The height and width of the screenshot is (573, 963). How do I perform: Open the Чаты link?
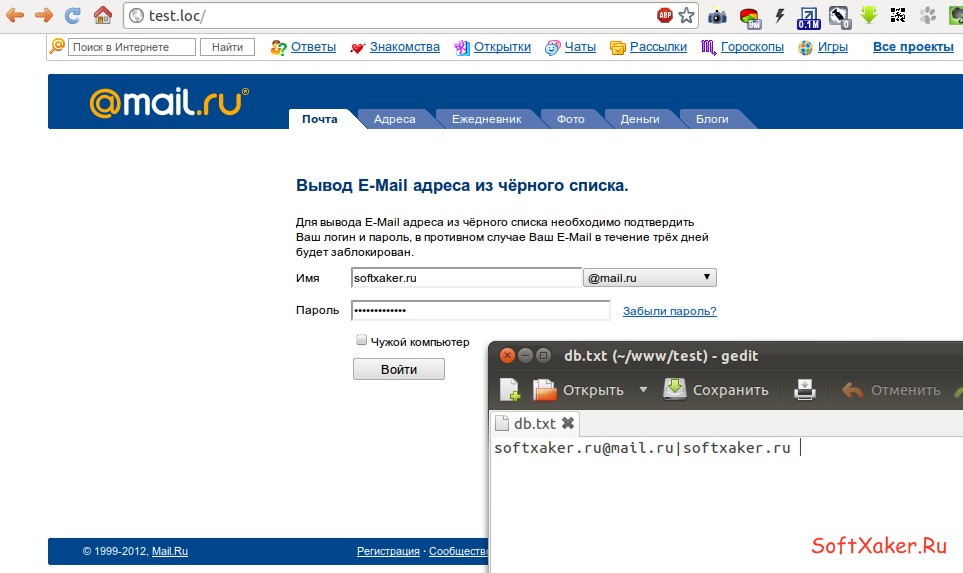580,47
